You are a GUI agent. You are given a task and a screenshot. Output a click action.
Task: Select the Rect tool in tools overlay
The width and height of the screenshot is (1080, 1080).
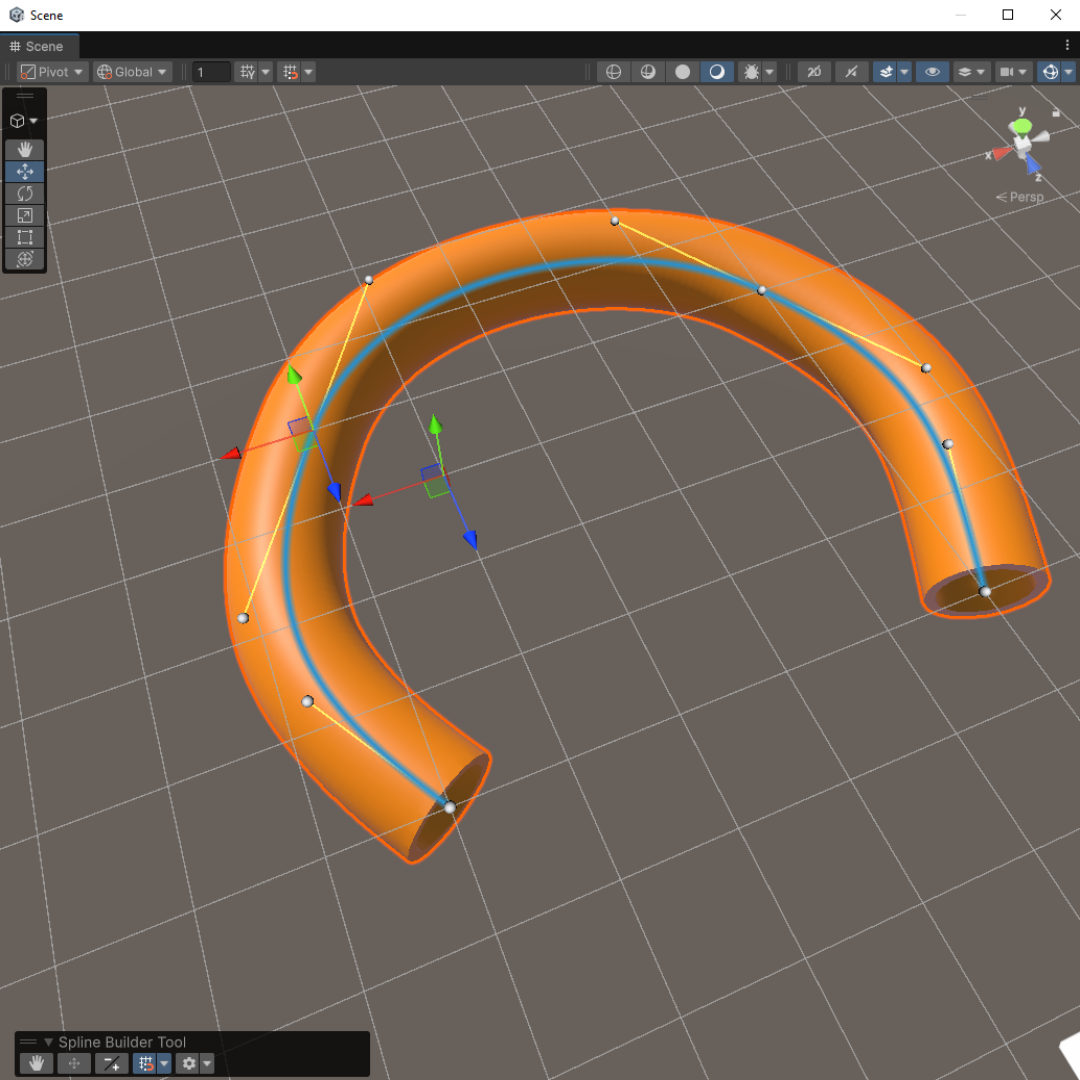click(25, 238)
